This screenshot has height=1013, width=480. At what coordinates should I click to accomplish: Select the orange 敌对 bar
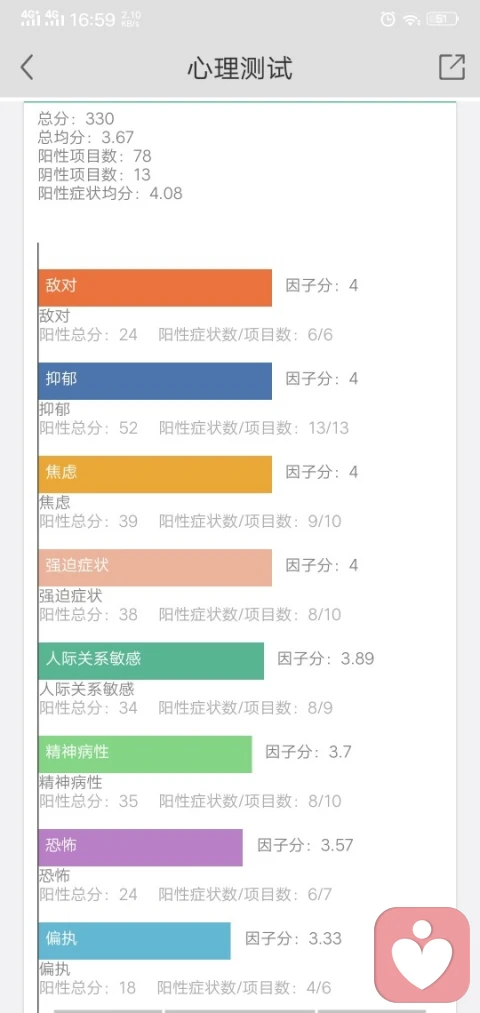point(155,287)
